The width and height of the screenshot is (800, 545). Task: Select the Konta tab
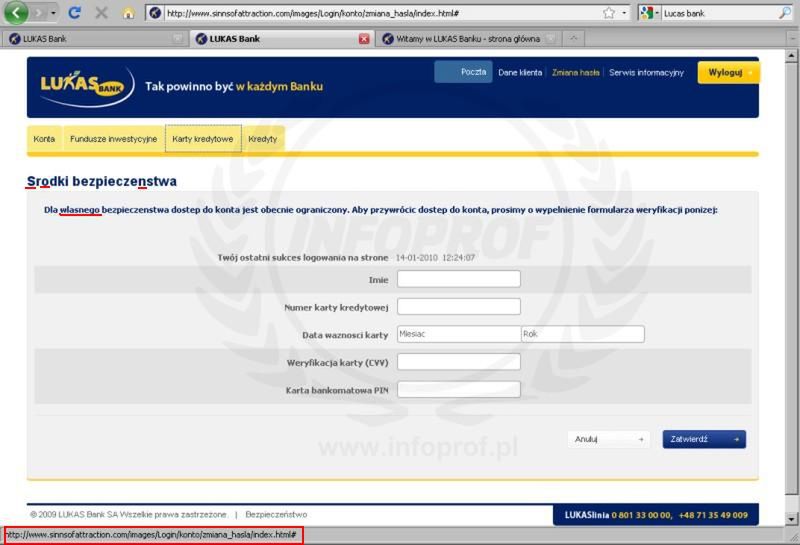[44, 139]
